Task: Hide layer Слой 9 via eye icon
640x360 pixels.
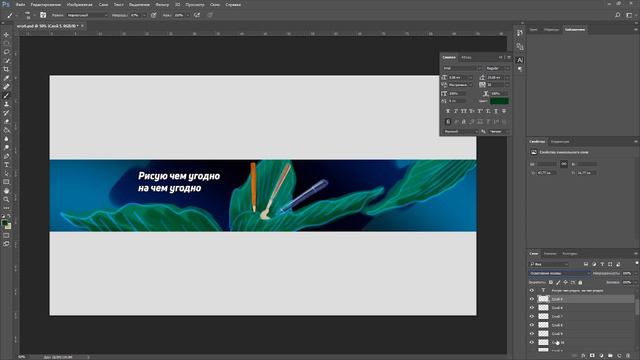Action: [x=532, y=333]
